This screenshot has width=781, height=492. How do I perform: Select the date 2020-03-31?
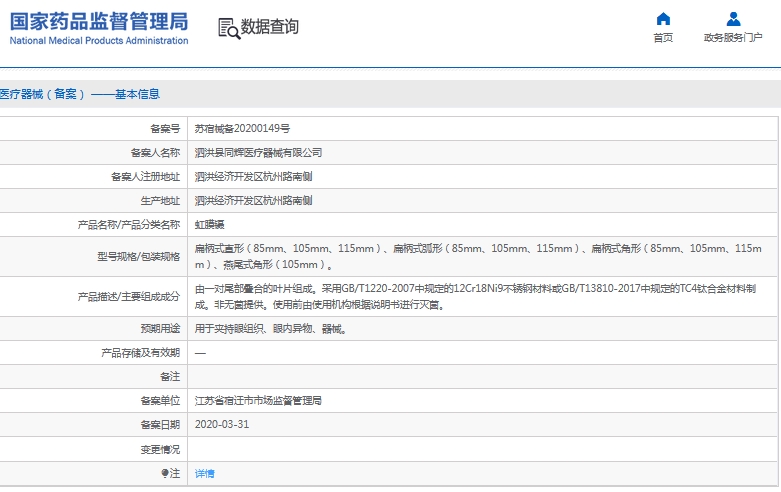[x=222, y=424]
